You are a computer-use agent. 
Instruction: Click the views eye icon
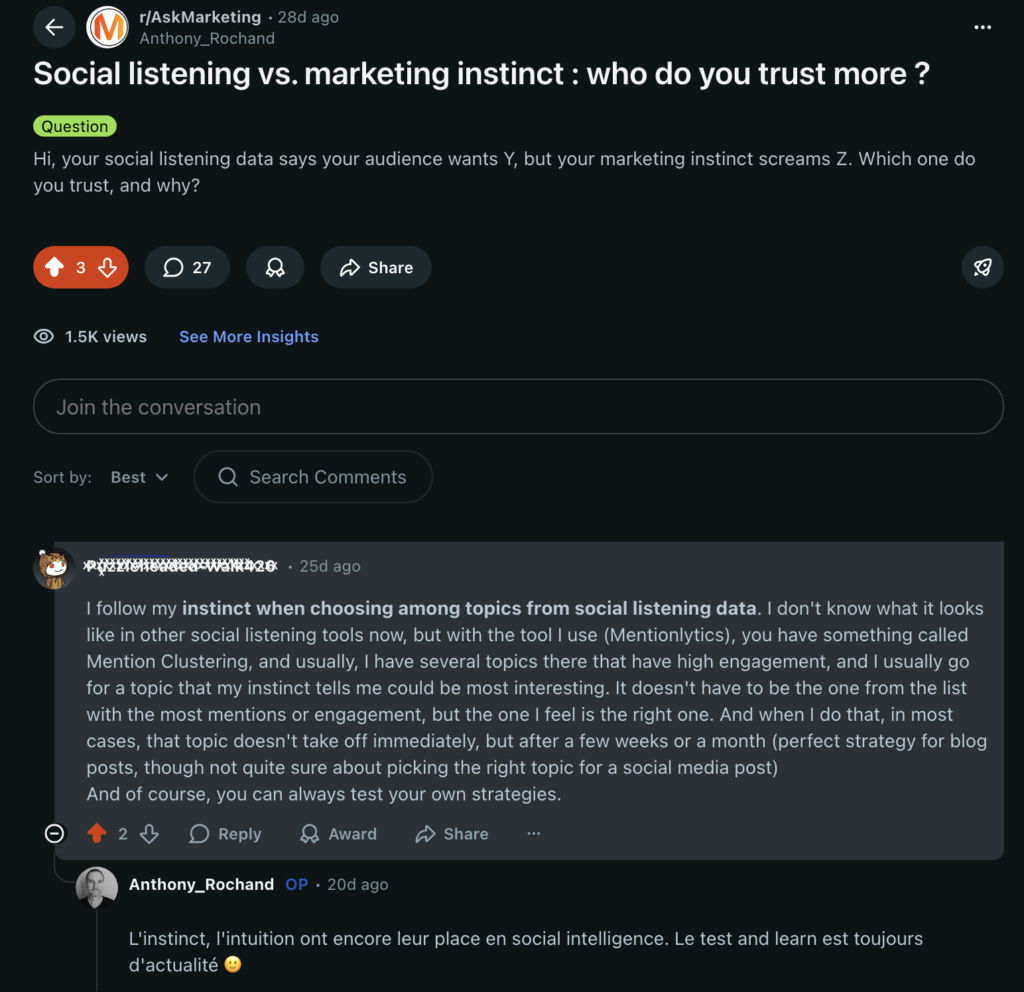coord(43,336)
